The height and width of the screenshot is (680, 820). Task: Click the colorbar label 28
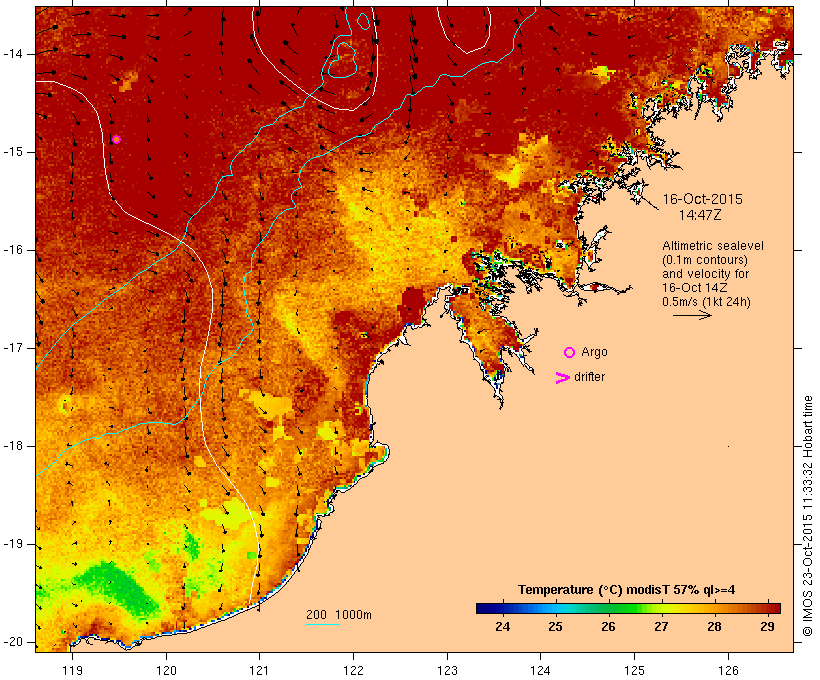[714, 627]
